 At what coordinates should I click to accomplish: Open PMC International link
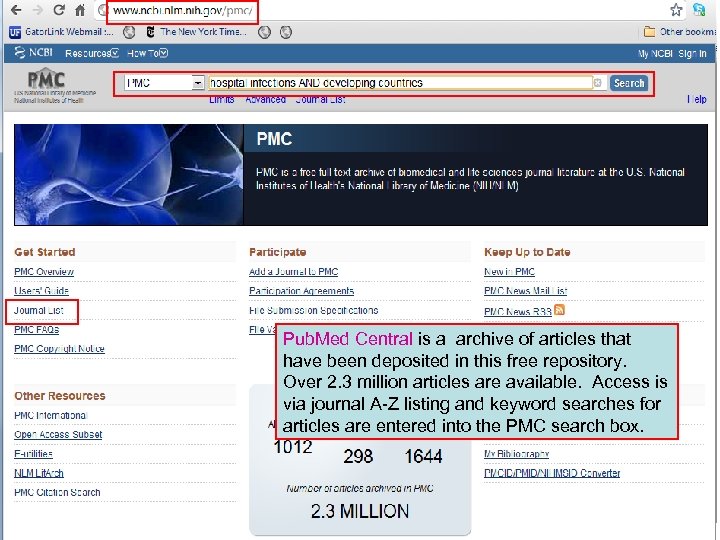51,416
